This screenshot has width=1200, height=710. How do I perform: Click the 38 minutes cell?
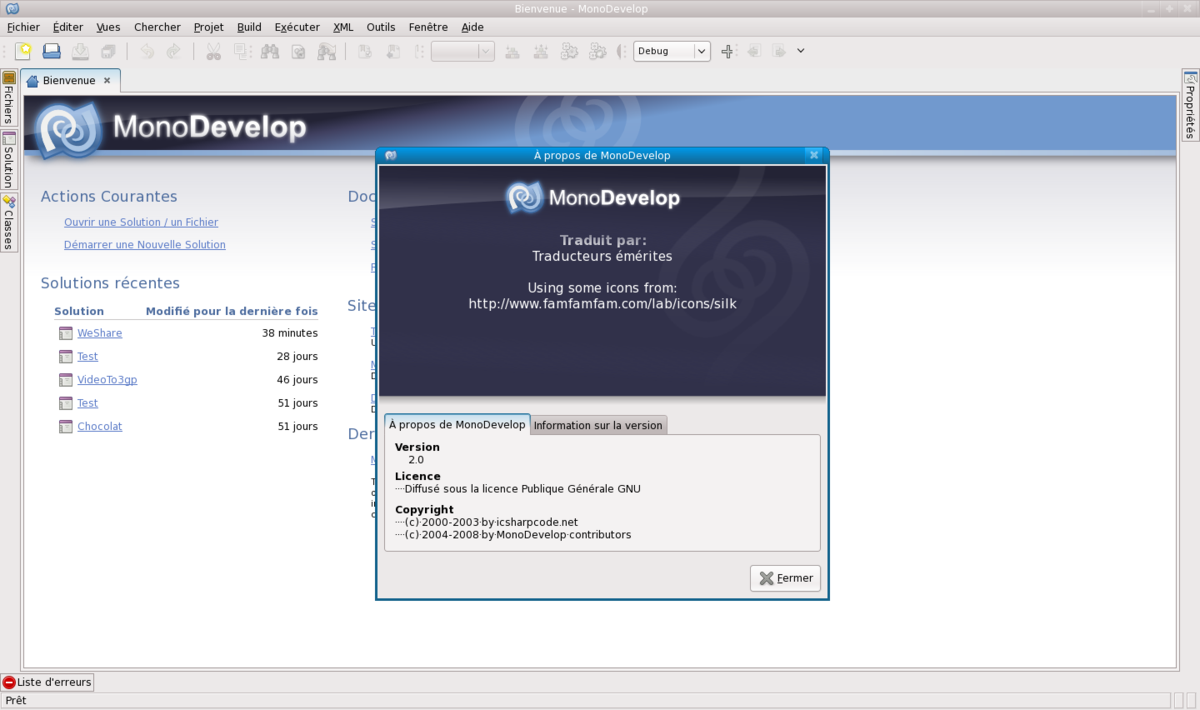[x=290, y=333]
